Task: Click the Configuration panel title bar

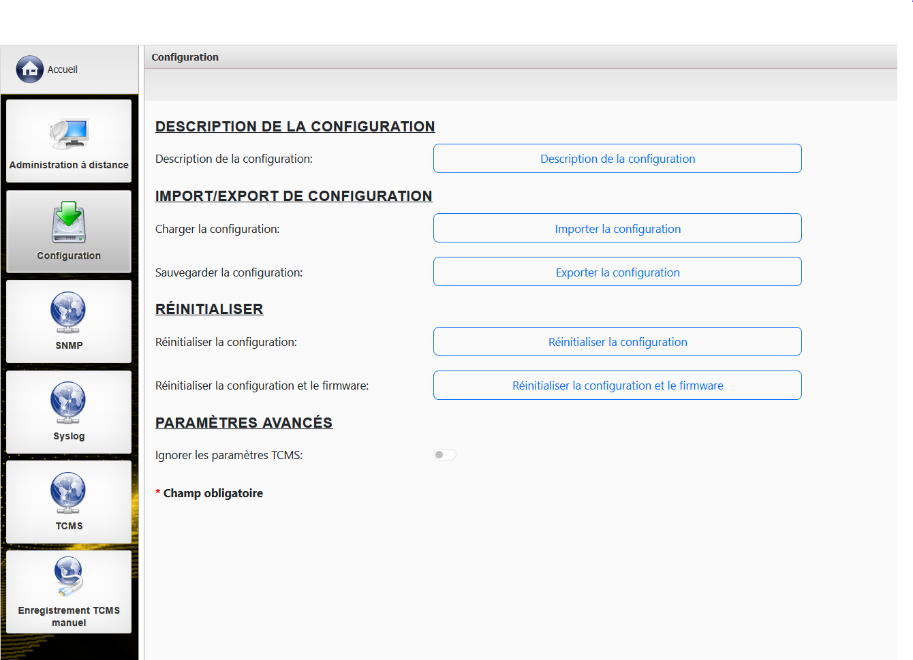Action: click(x=520, y=58)
